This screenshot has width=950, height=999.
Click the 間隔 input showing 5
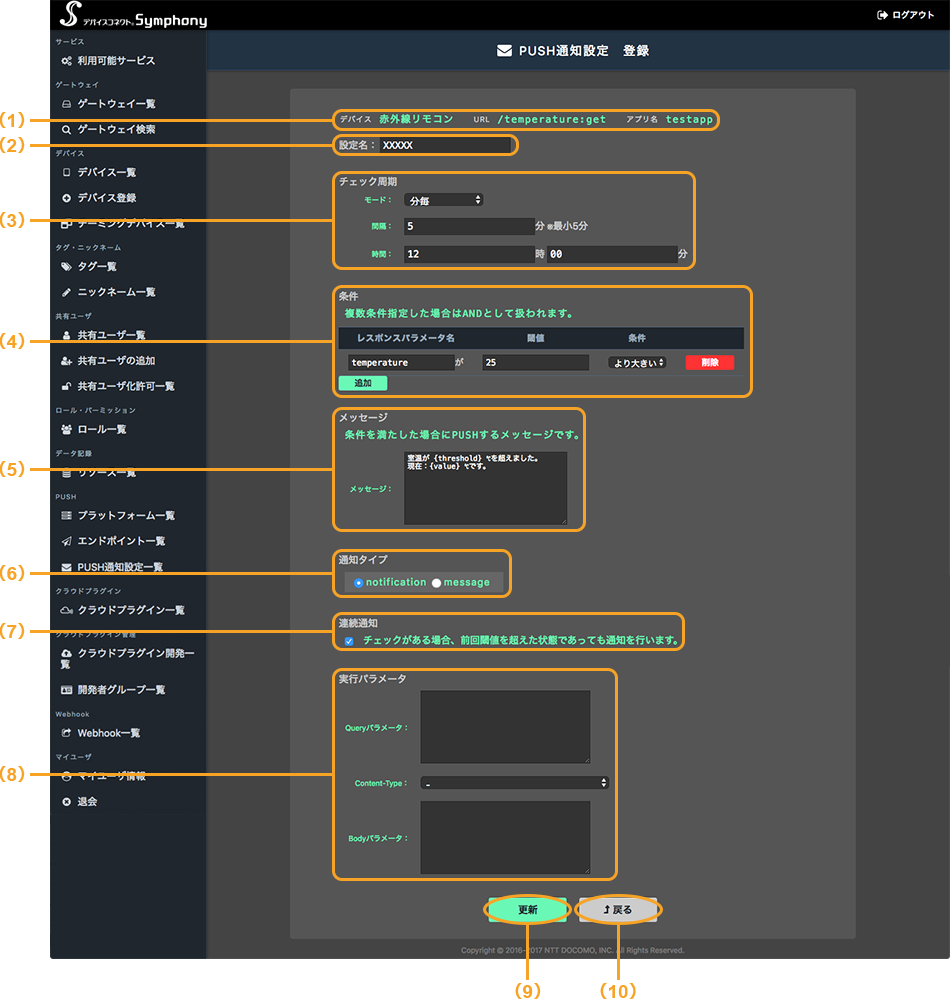469,226
